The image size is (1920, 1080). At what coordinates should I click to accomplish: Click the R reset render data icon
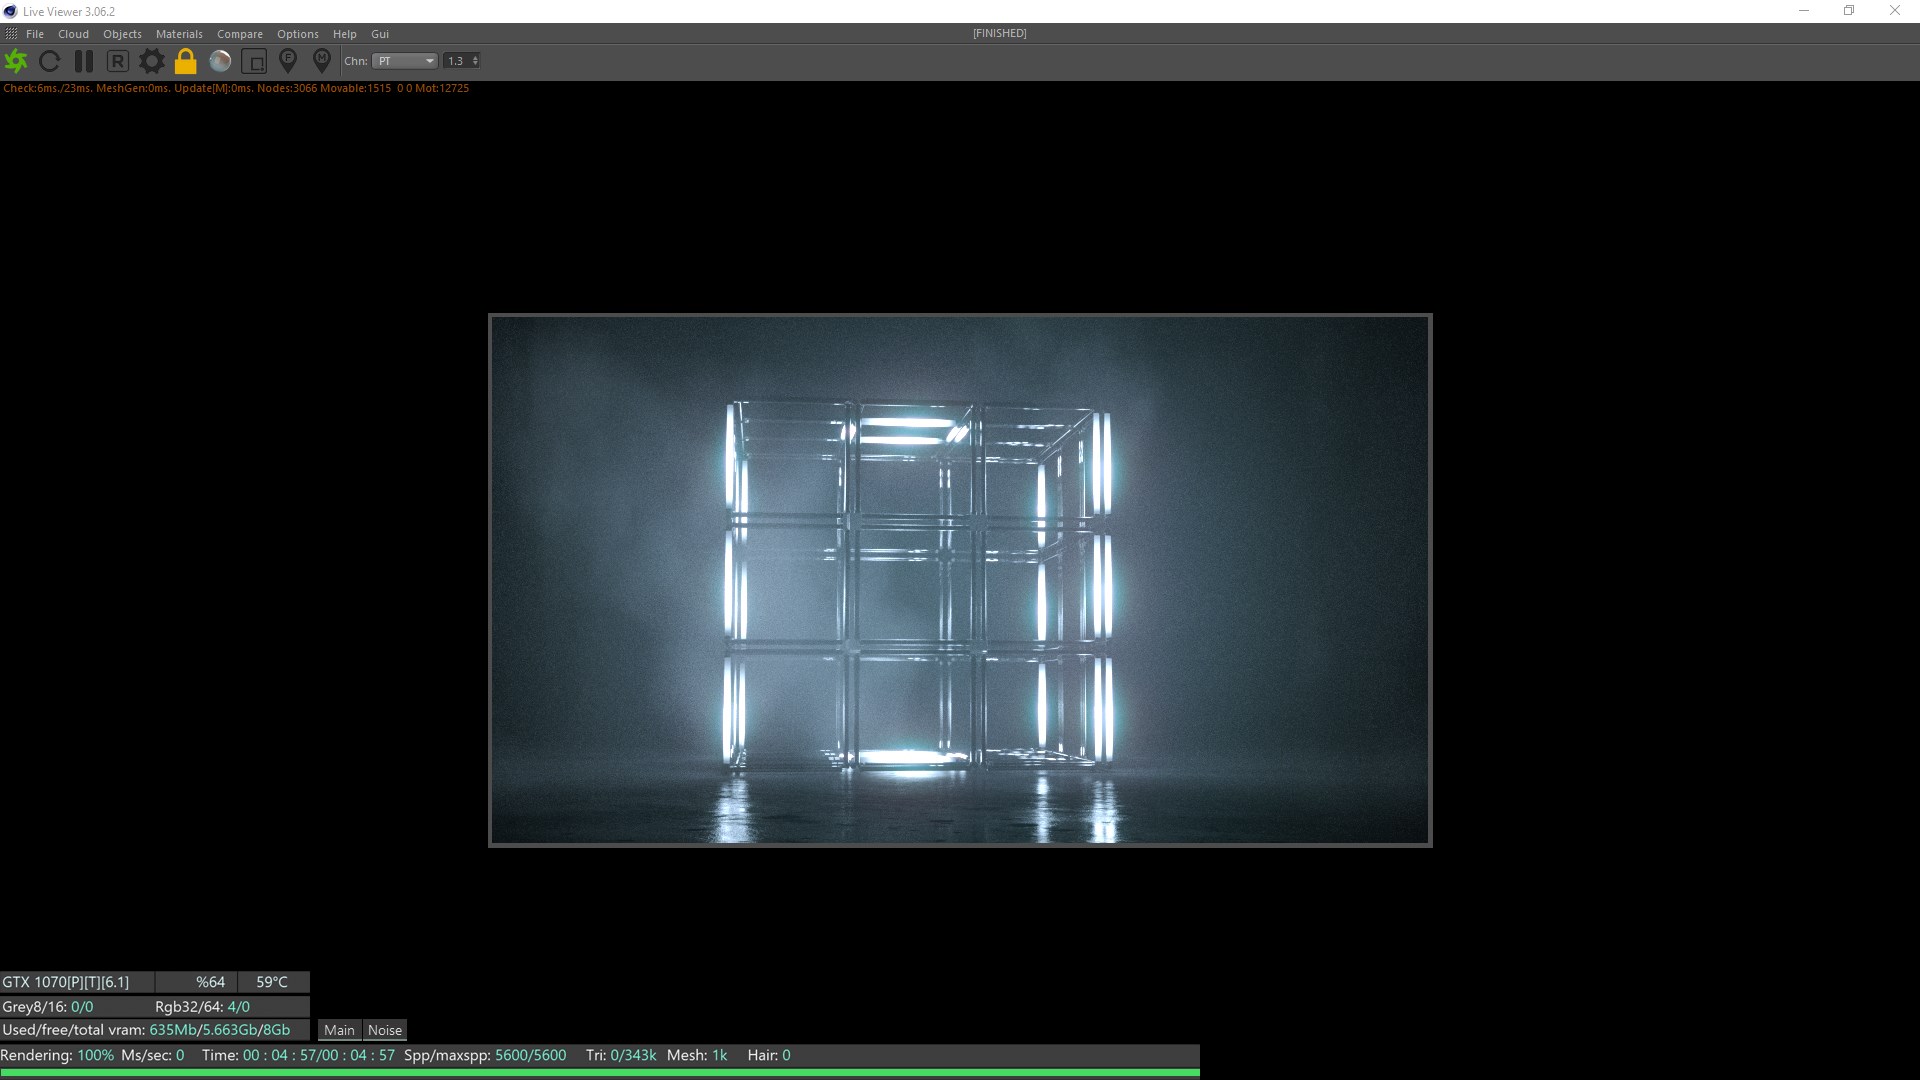pos(117,61)
